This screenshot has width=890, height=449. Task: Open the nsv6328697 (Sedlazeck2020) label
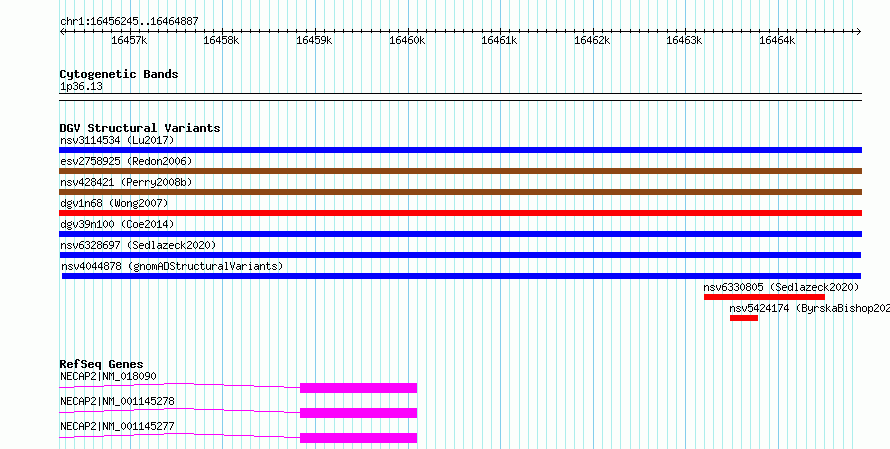pos(138,245)
